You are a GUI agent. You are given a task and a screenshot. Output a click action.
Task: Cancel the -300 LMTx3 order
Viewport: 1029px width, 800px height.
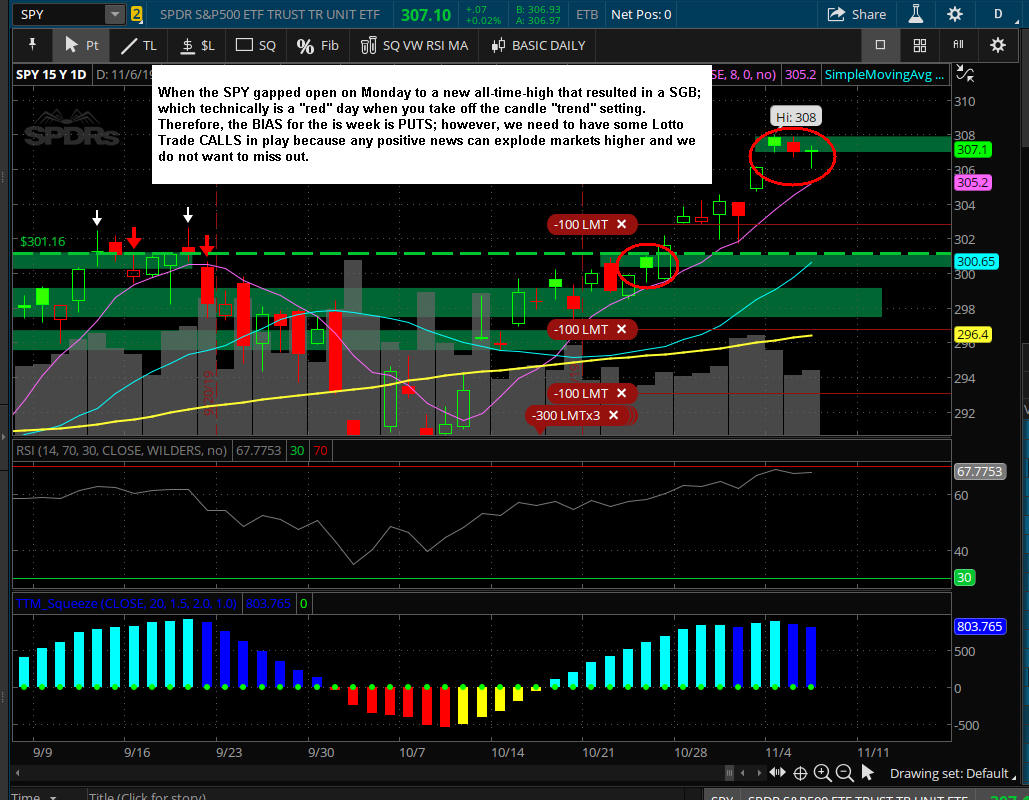[x=614, y=415]
